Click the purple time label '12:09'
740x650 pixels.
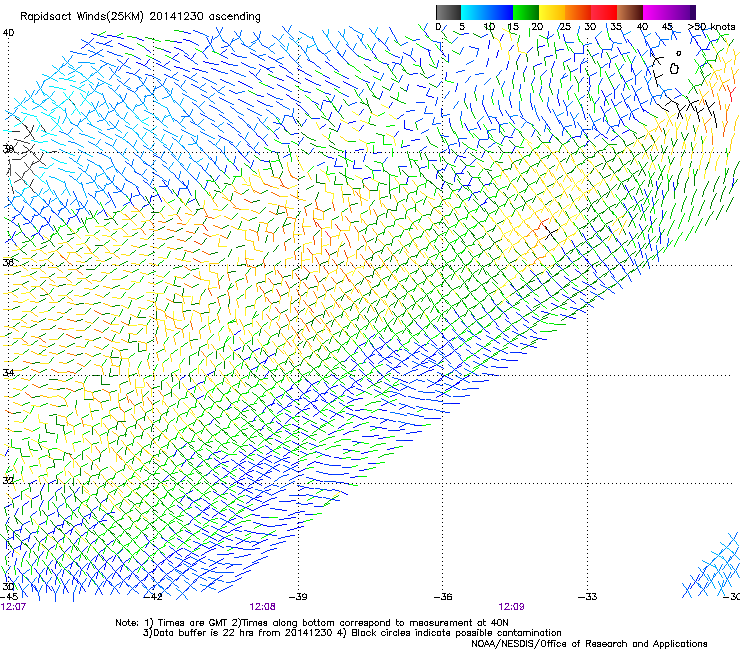coord(511,607)
